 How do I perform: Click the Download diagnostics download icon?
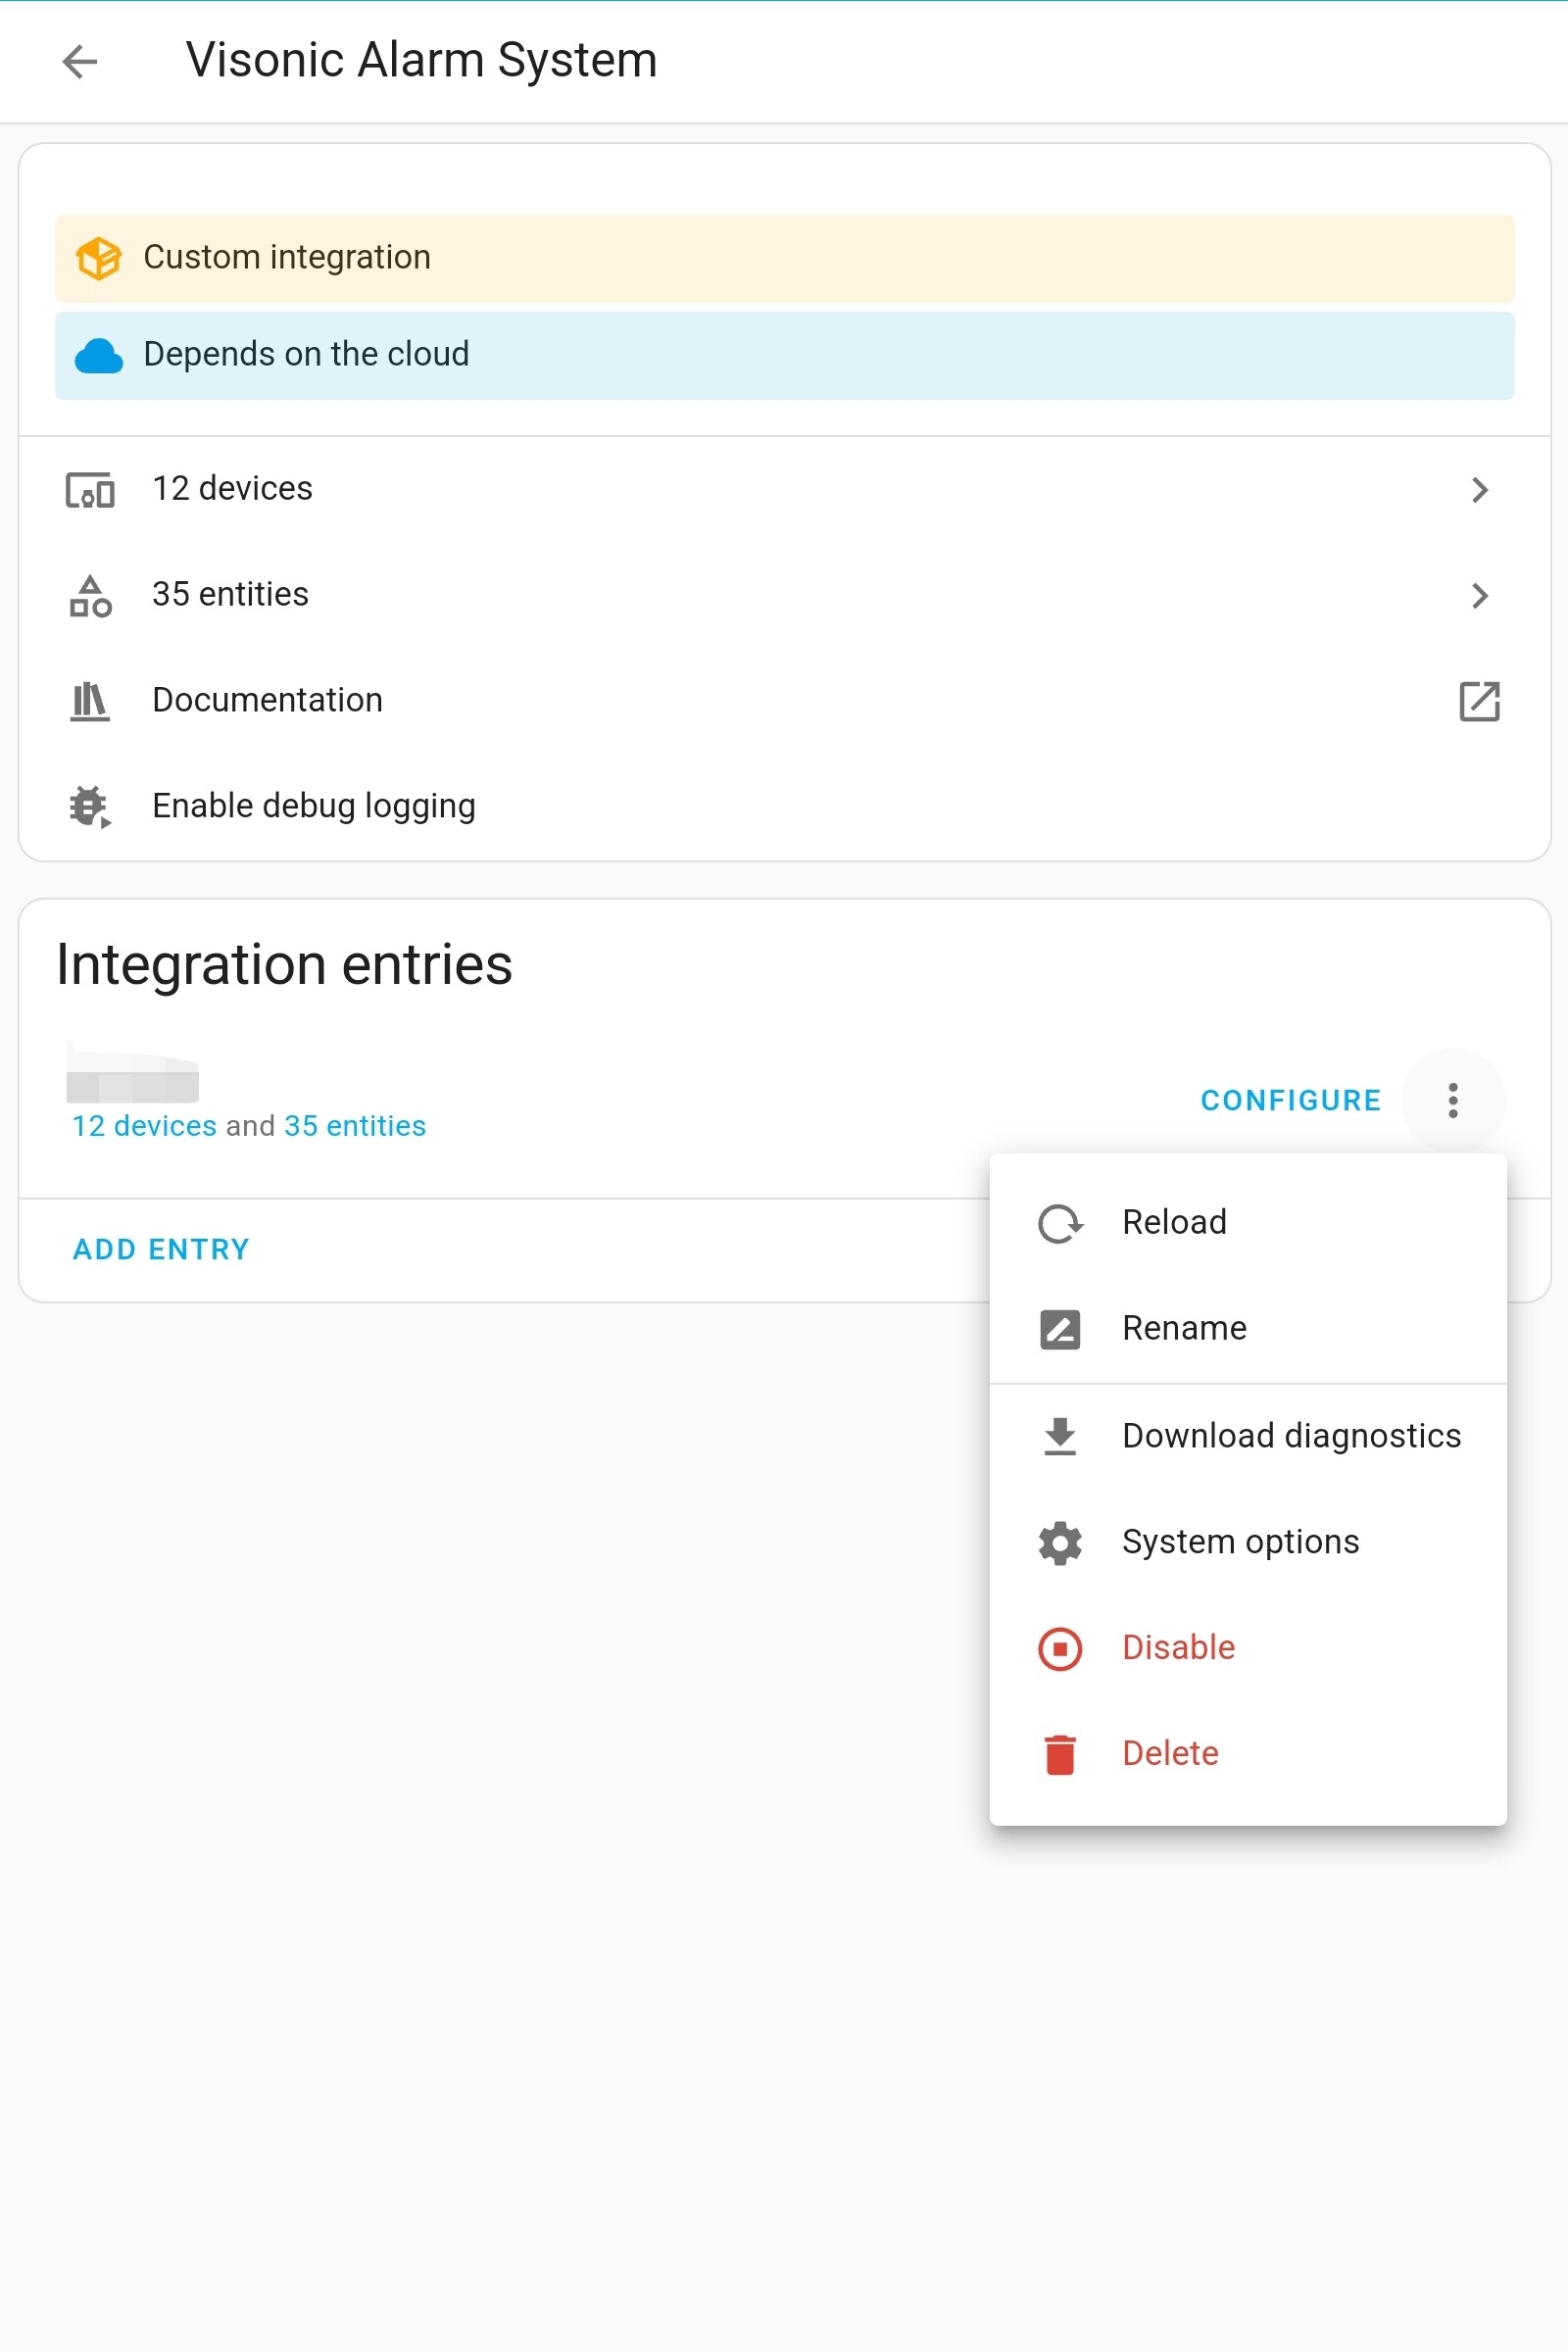pyautogui.click(x=1059, y=1435)
